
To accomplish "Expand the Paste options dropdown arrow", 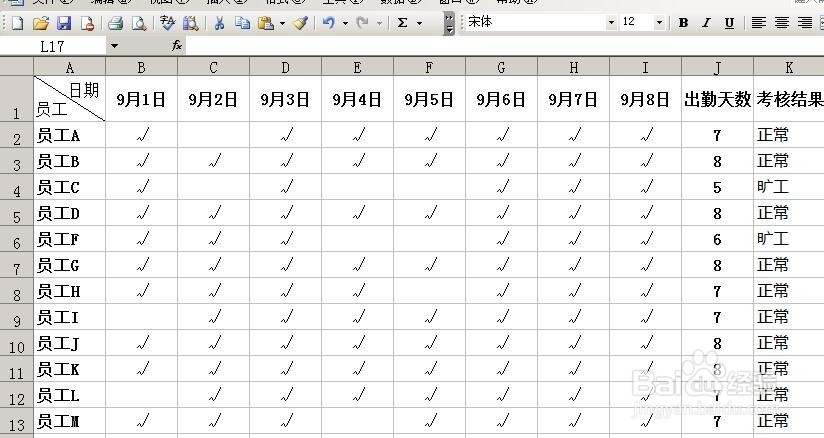I will click(x=282, y=23).
